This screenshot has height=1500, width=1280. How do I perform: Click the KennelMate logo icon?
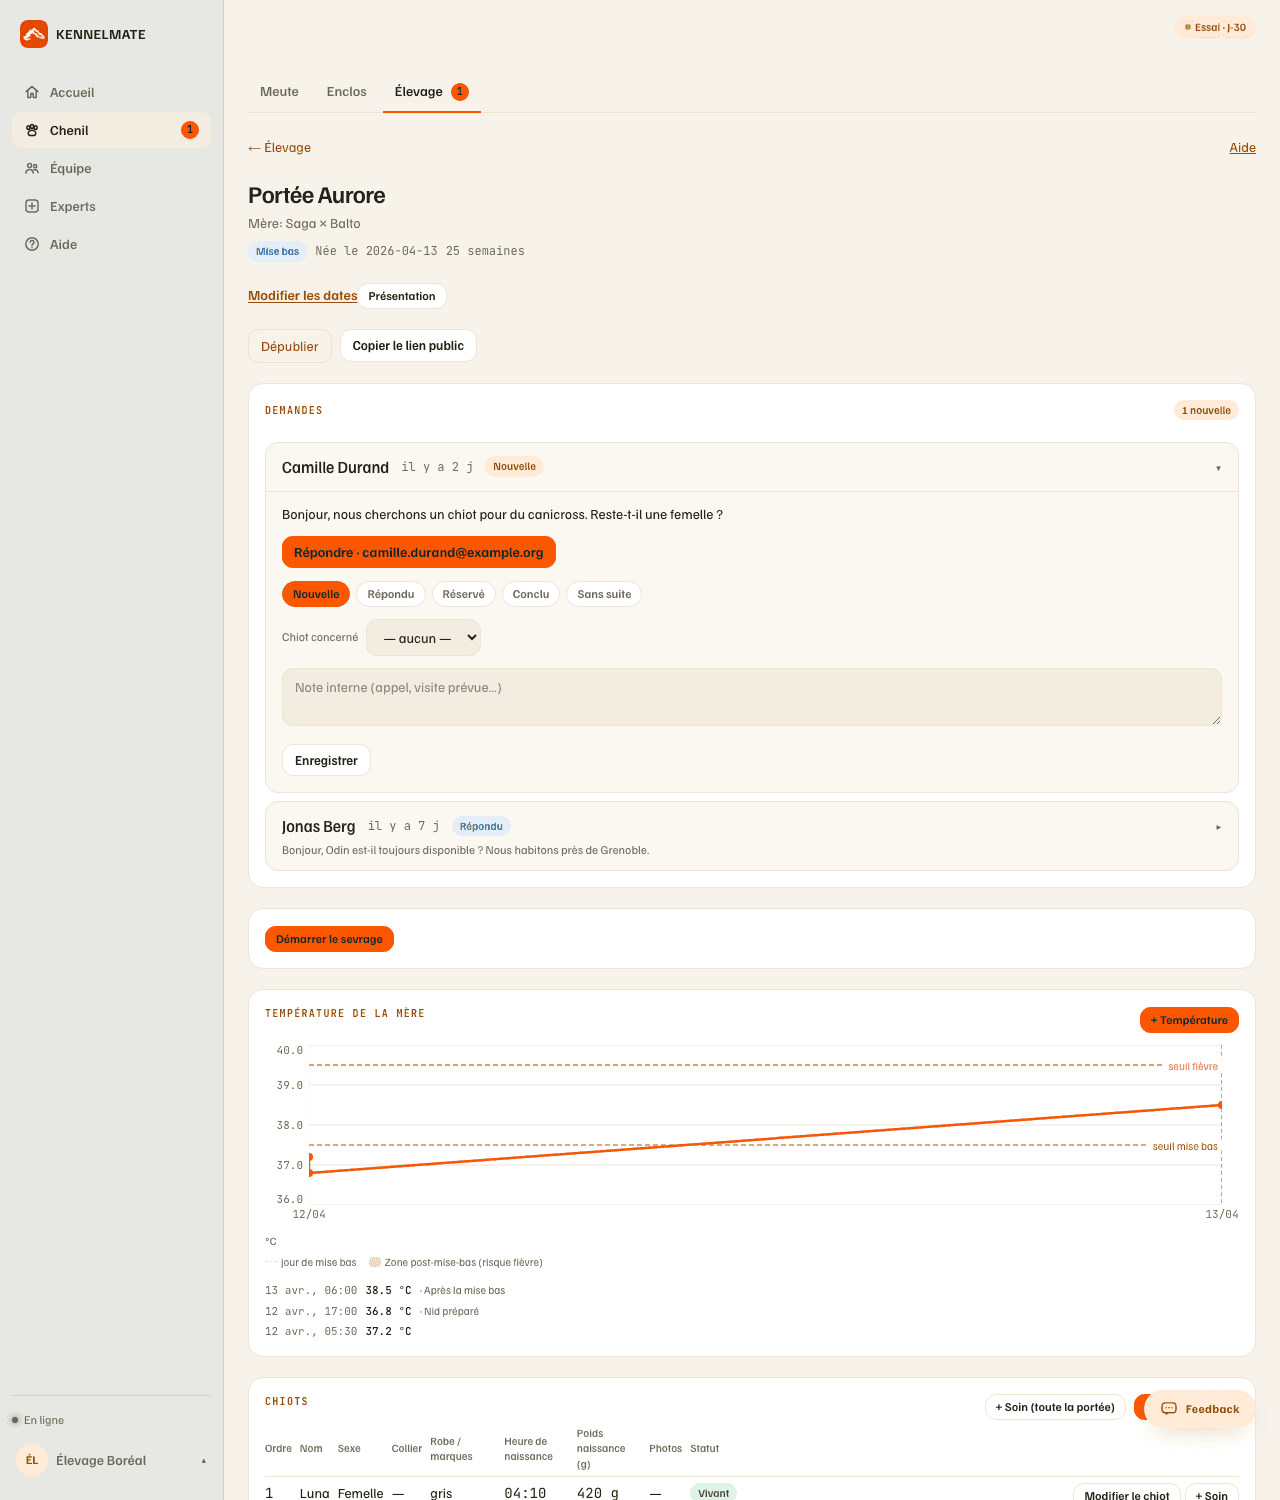point(34,34)
